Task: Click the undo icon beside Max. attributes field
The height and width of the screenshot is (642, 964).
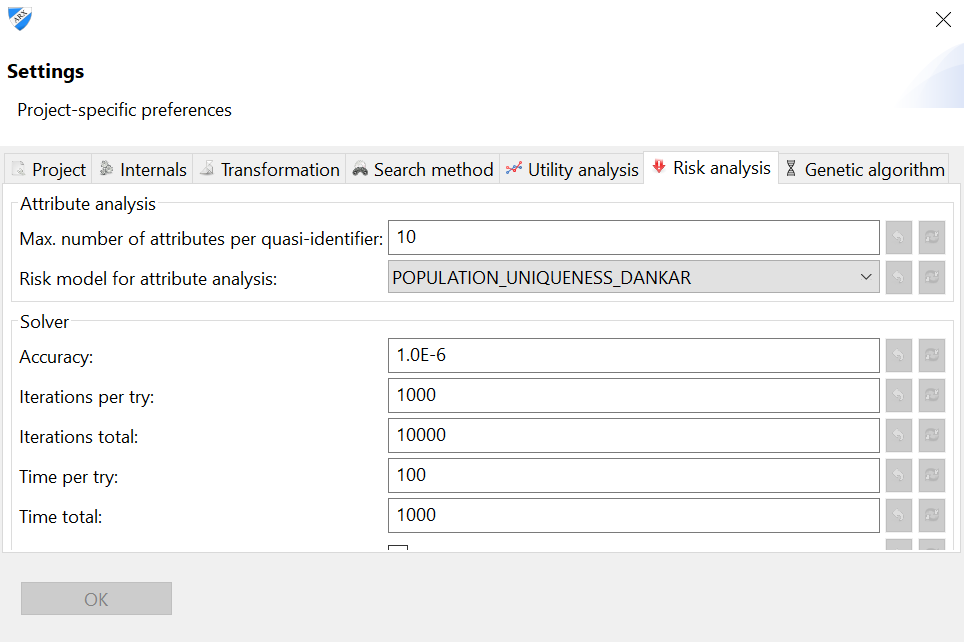Action: pyautogui.click(x=898, y=237)
